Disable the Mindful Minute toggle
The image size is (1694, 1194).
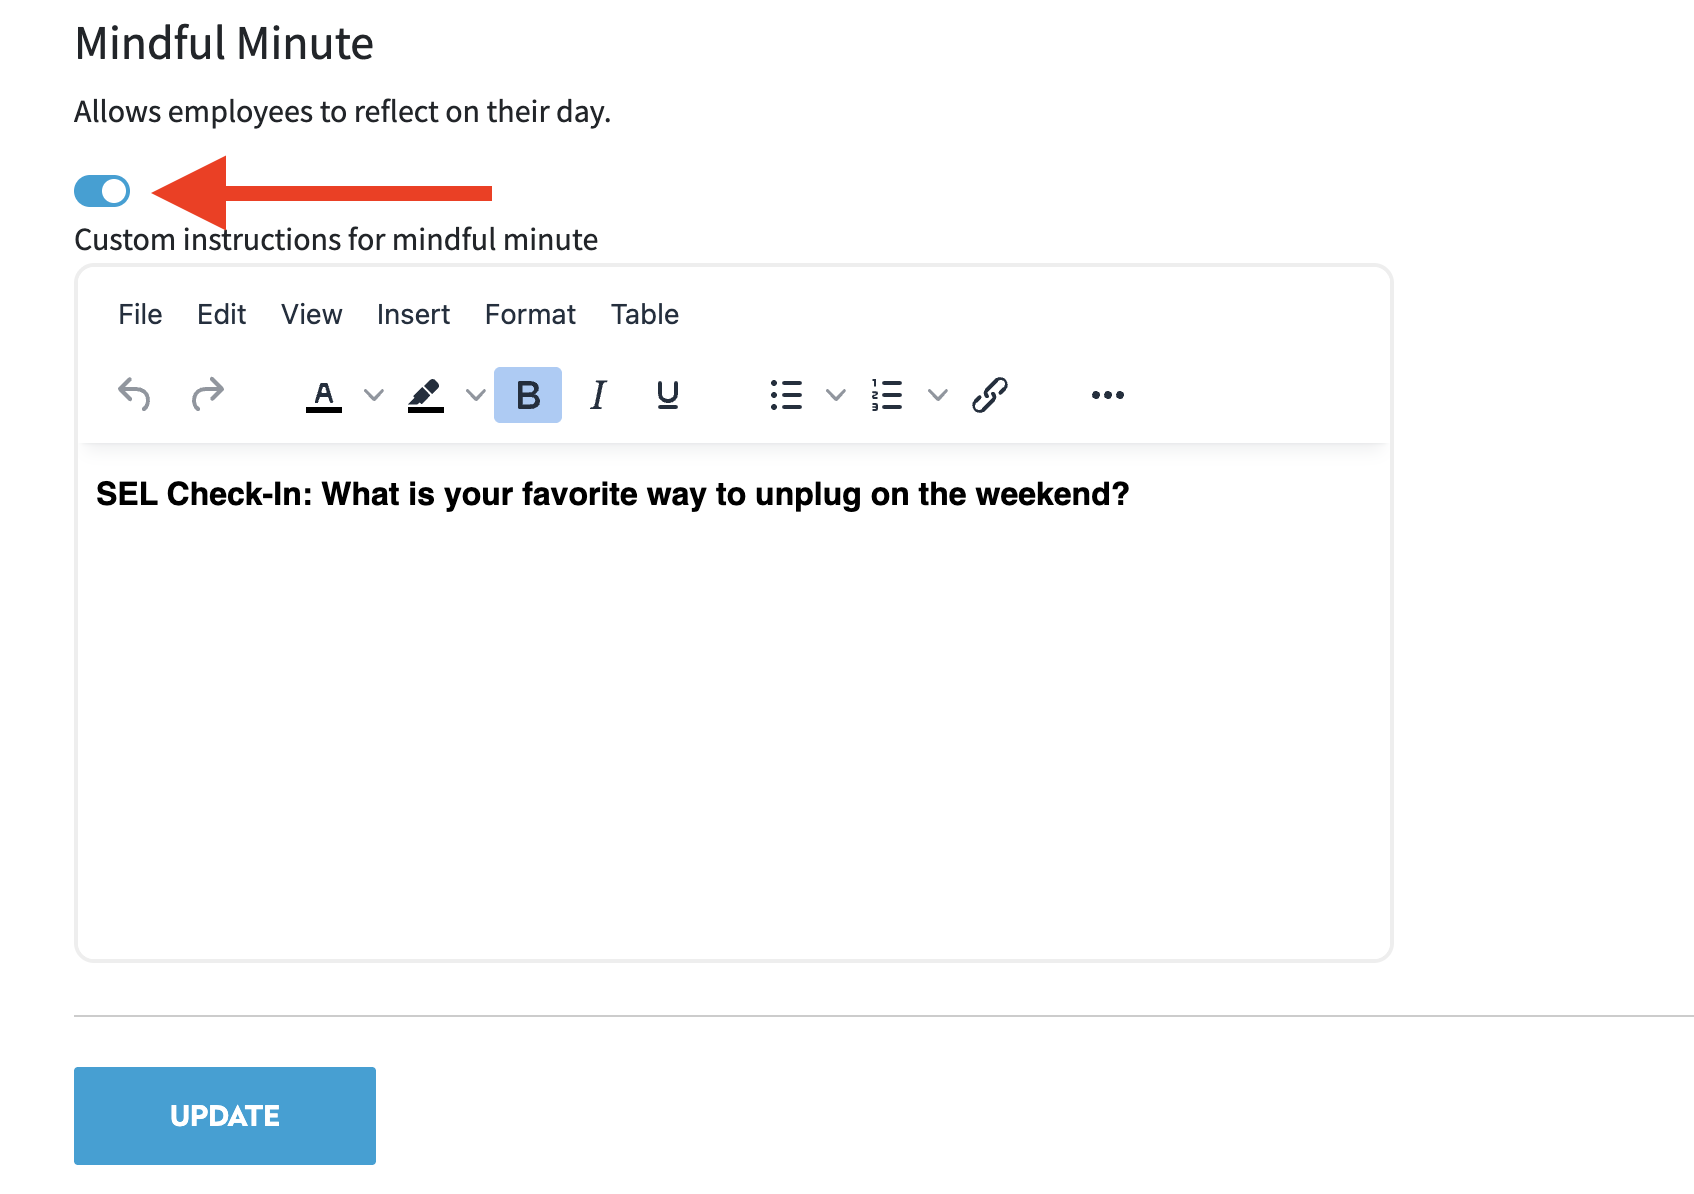coord(101,191)
